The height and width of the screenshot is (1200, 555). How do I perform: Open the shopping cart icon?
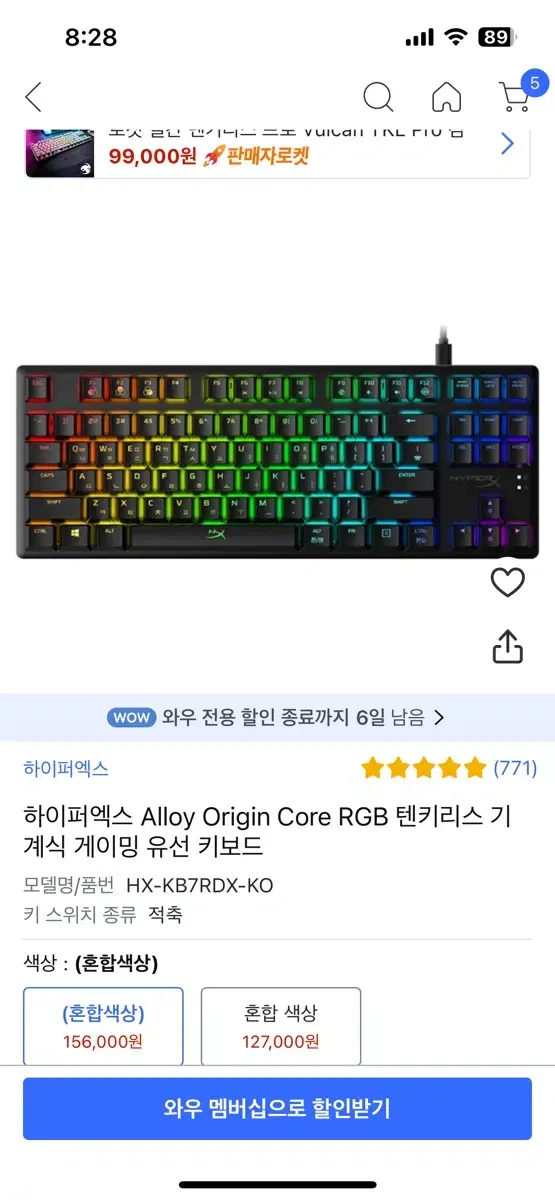(x=514, y=98)
